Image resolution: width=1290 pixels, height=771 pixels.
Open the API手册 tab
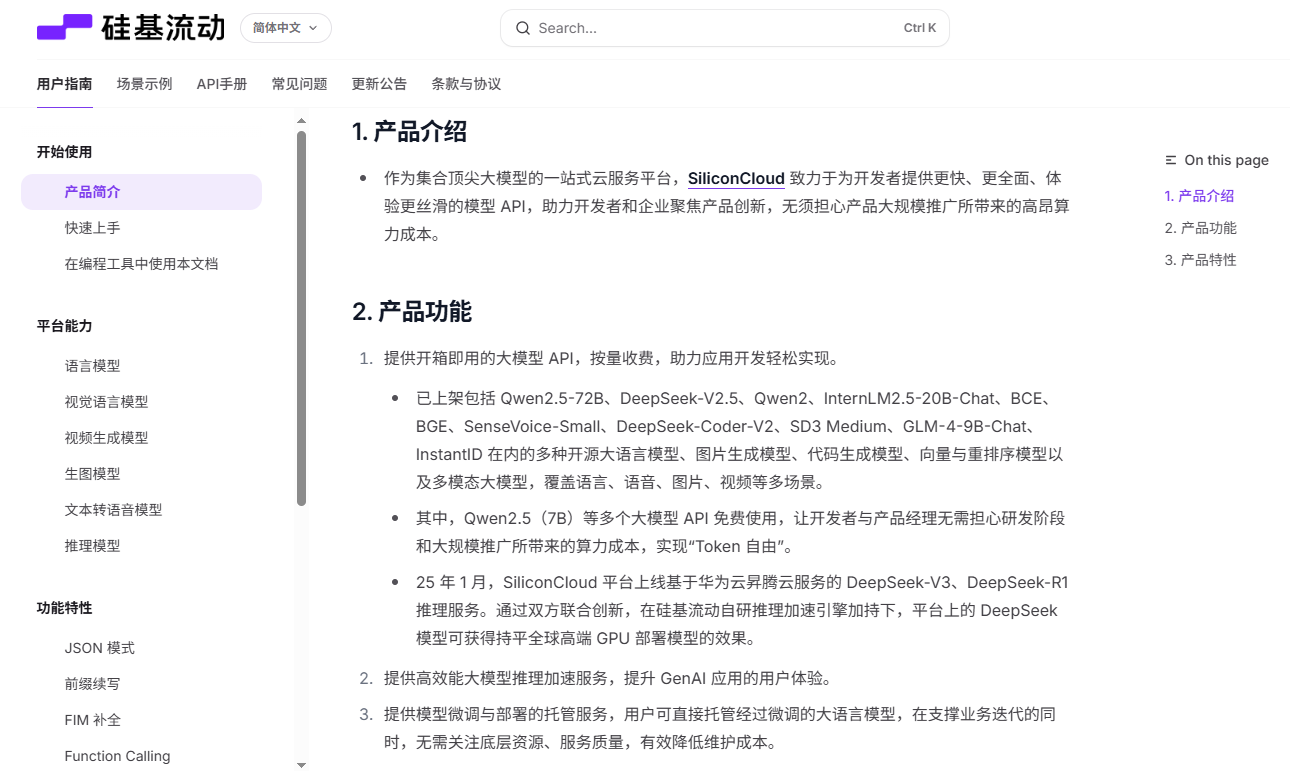pos(222,84)
